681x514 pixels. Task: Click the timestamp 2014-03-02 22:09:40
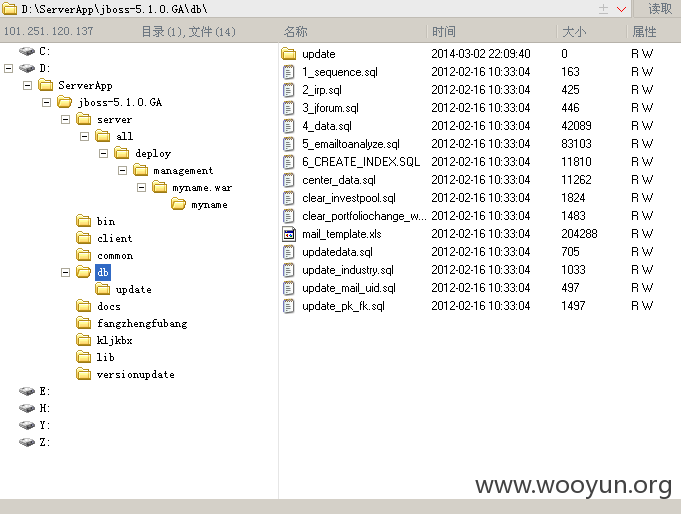coord(481,54)
